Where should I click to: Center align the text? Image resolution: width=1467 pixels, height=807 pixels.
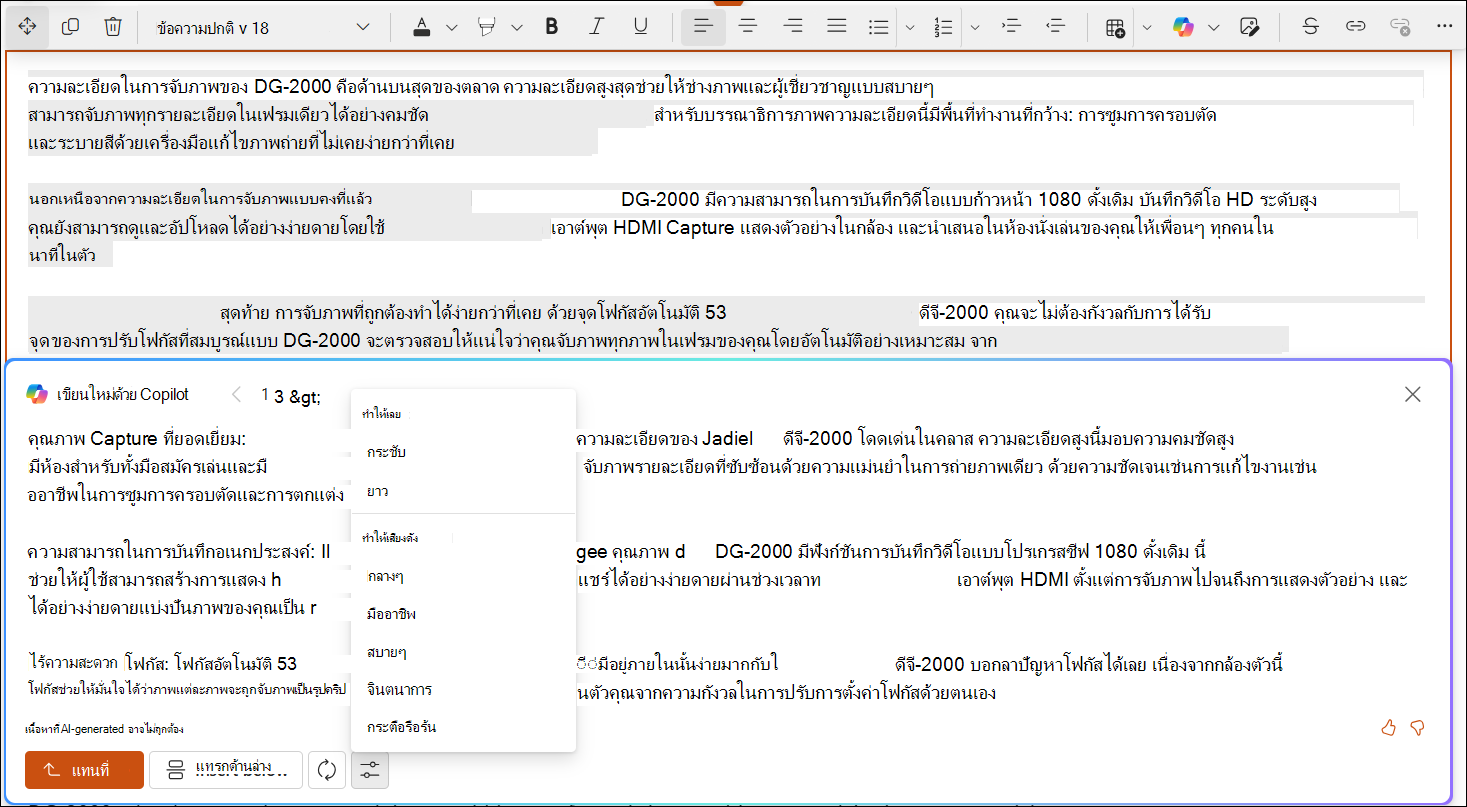(x=747, y=27)
